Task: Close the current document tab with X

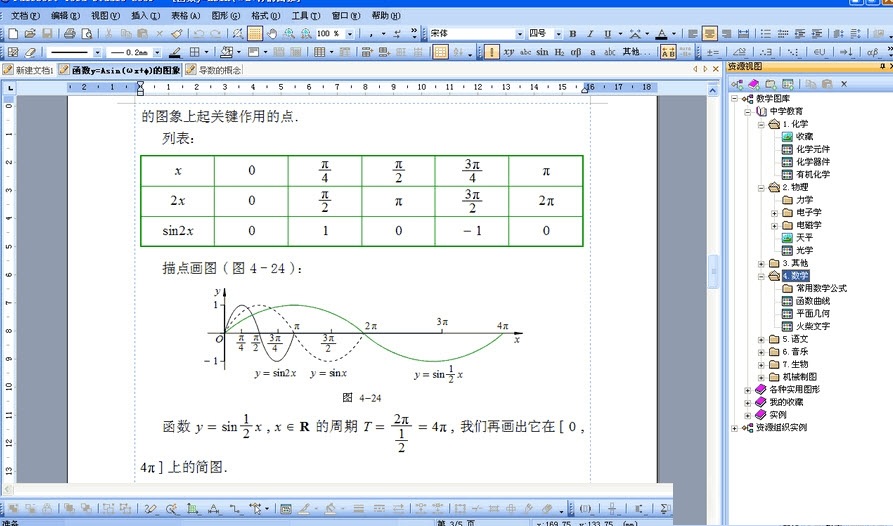Action: [x=716, y=69]
